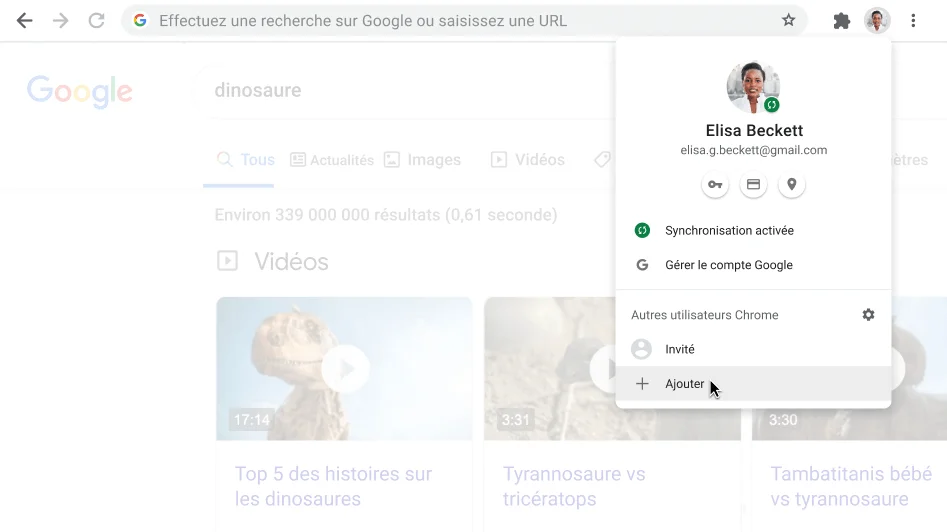This screenshot has width=947, height=532.
Task: Open saved passwords key icon
Action: [715, 185]
